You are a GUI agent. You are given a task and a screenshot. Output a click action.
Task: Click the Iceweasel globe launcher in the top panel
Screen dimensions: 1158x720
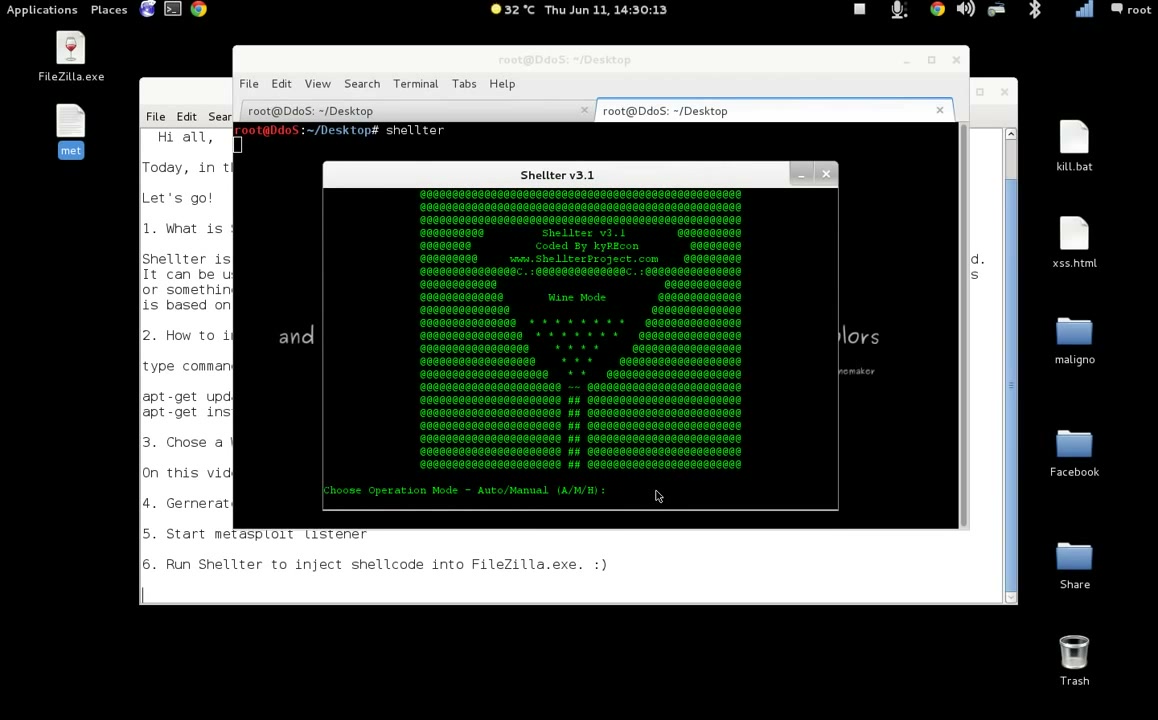coord(148,10)
